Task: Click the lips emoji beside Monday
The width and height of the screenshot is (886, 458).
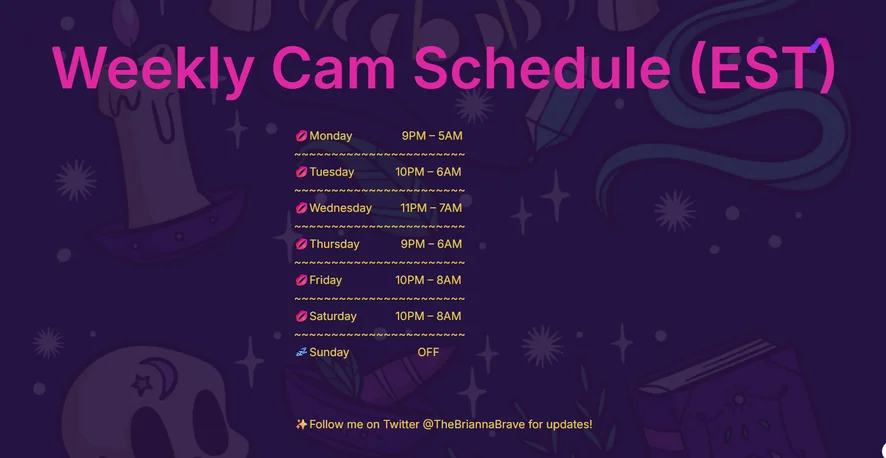Action: click(x=301, y=136)
